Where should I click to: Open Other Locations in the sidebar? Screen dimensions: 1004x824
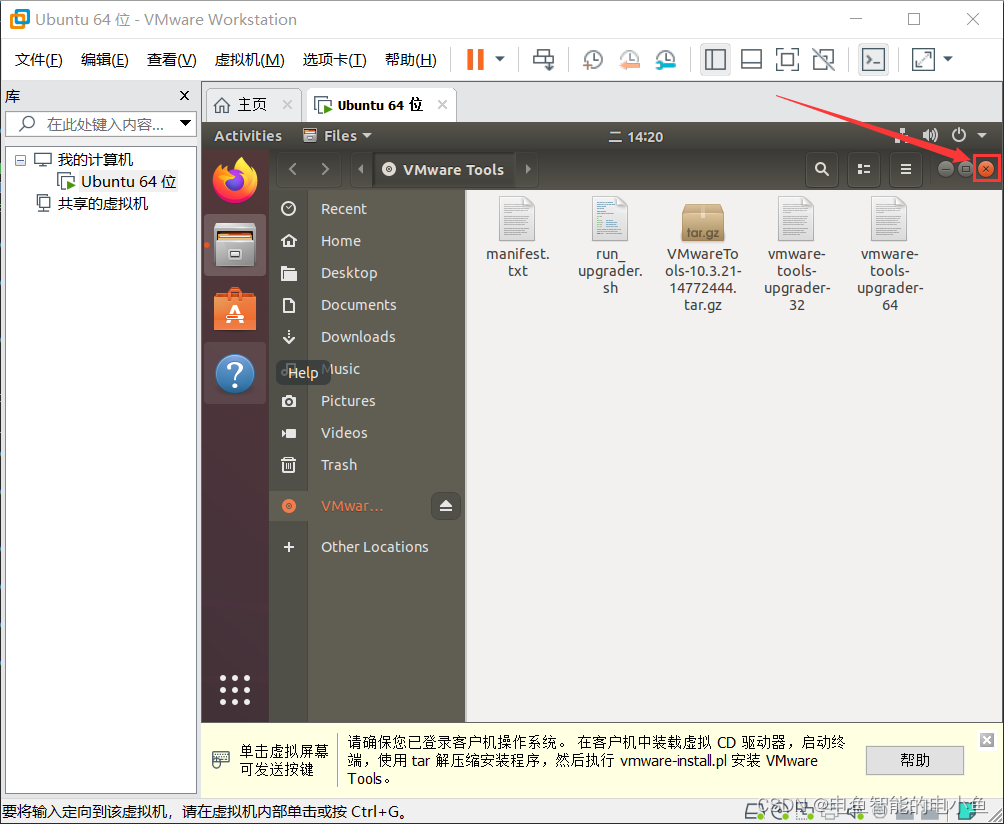(x=366, y=547)
